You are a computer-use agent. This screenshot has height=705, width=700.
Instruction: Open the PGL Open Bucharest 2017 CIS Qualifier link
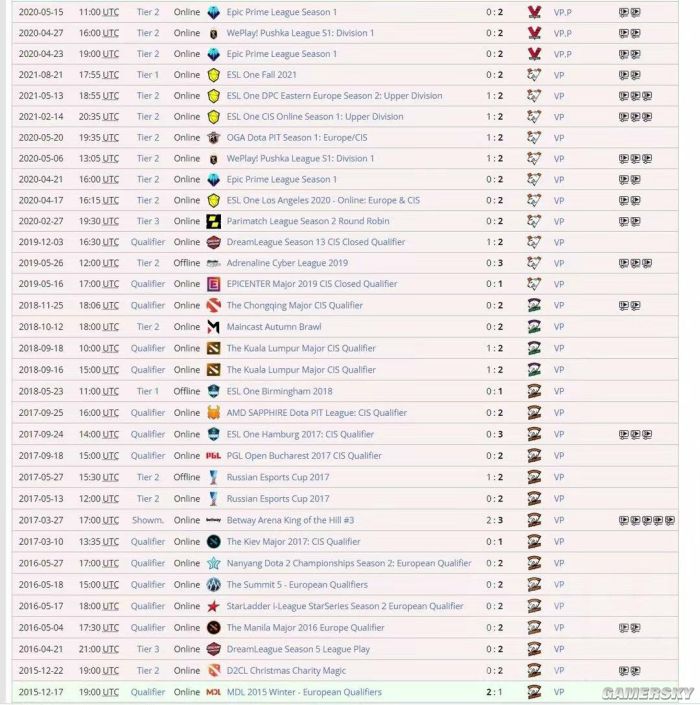click(304, 456)
